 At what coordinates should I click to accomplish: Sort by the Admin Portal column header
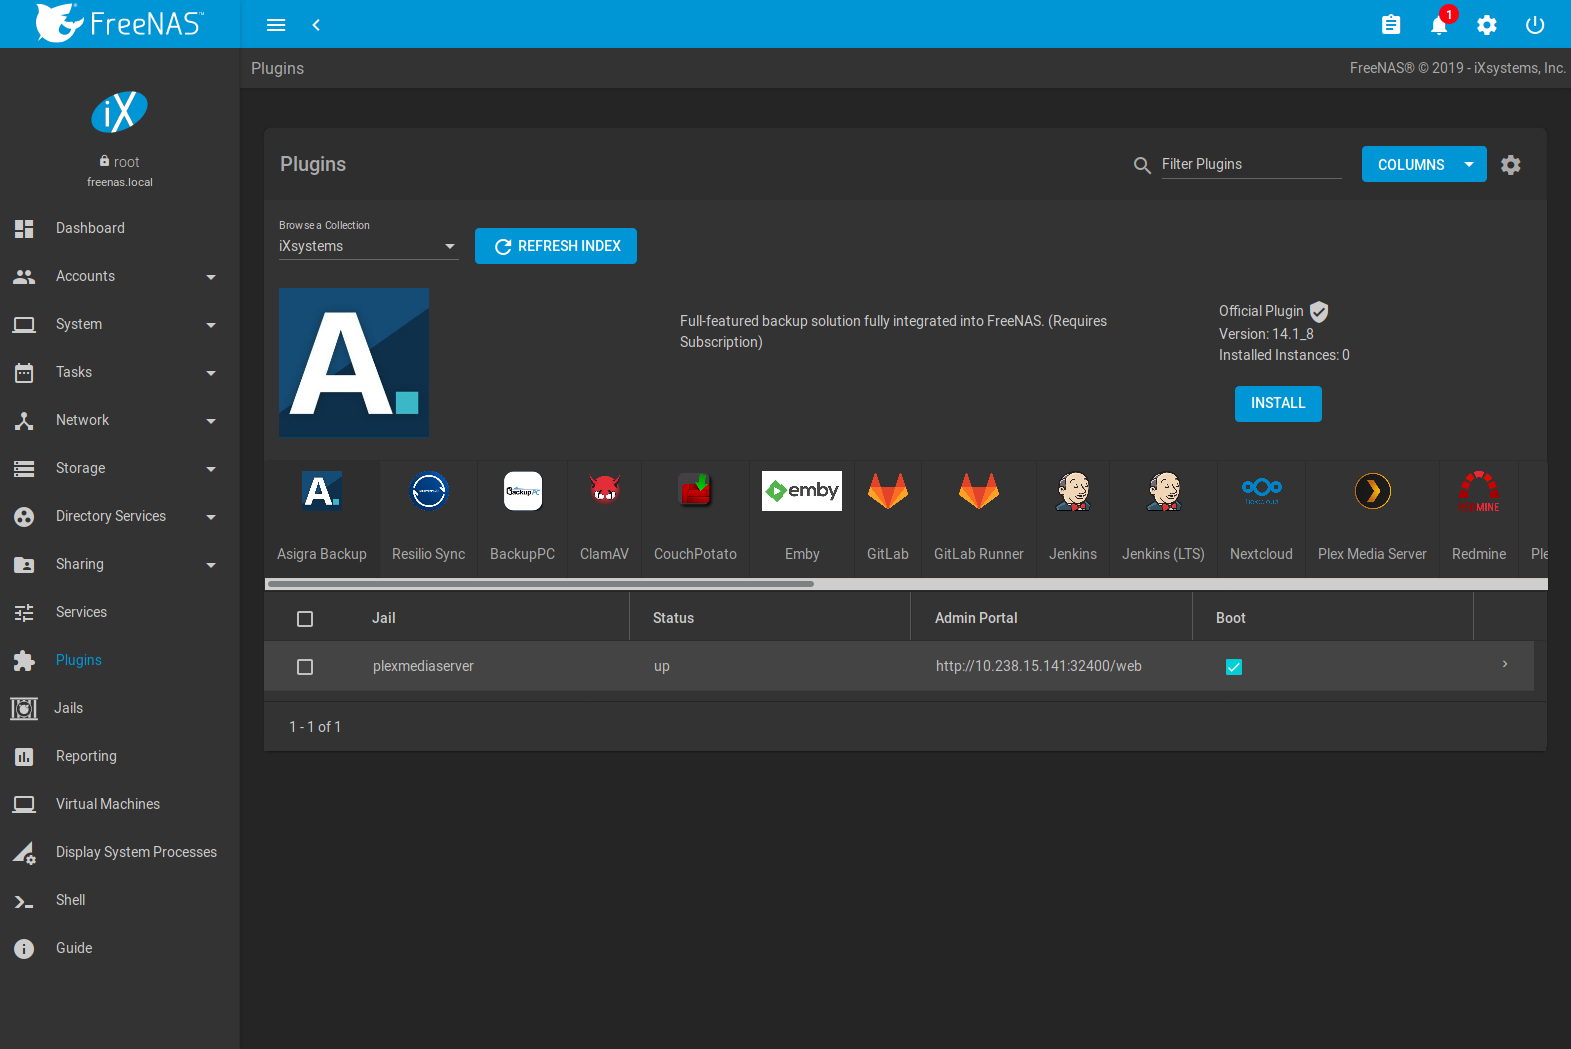(976, 619)
